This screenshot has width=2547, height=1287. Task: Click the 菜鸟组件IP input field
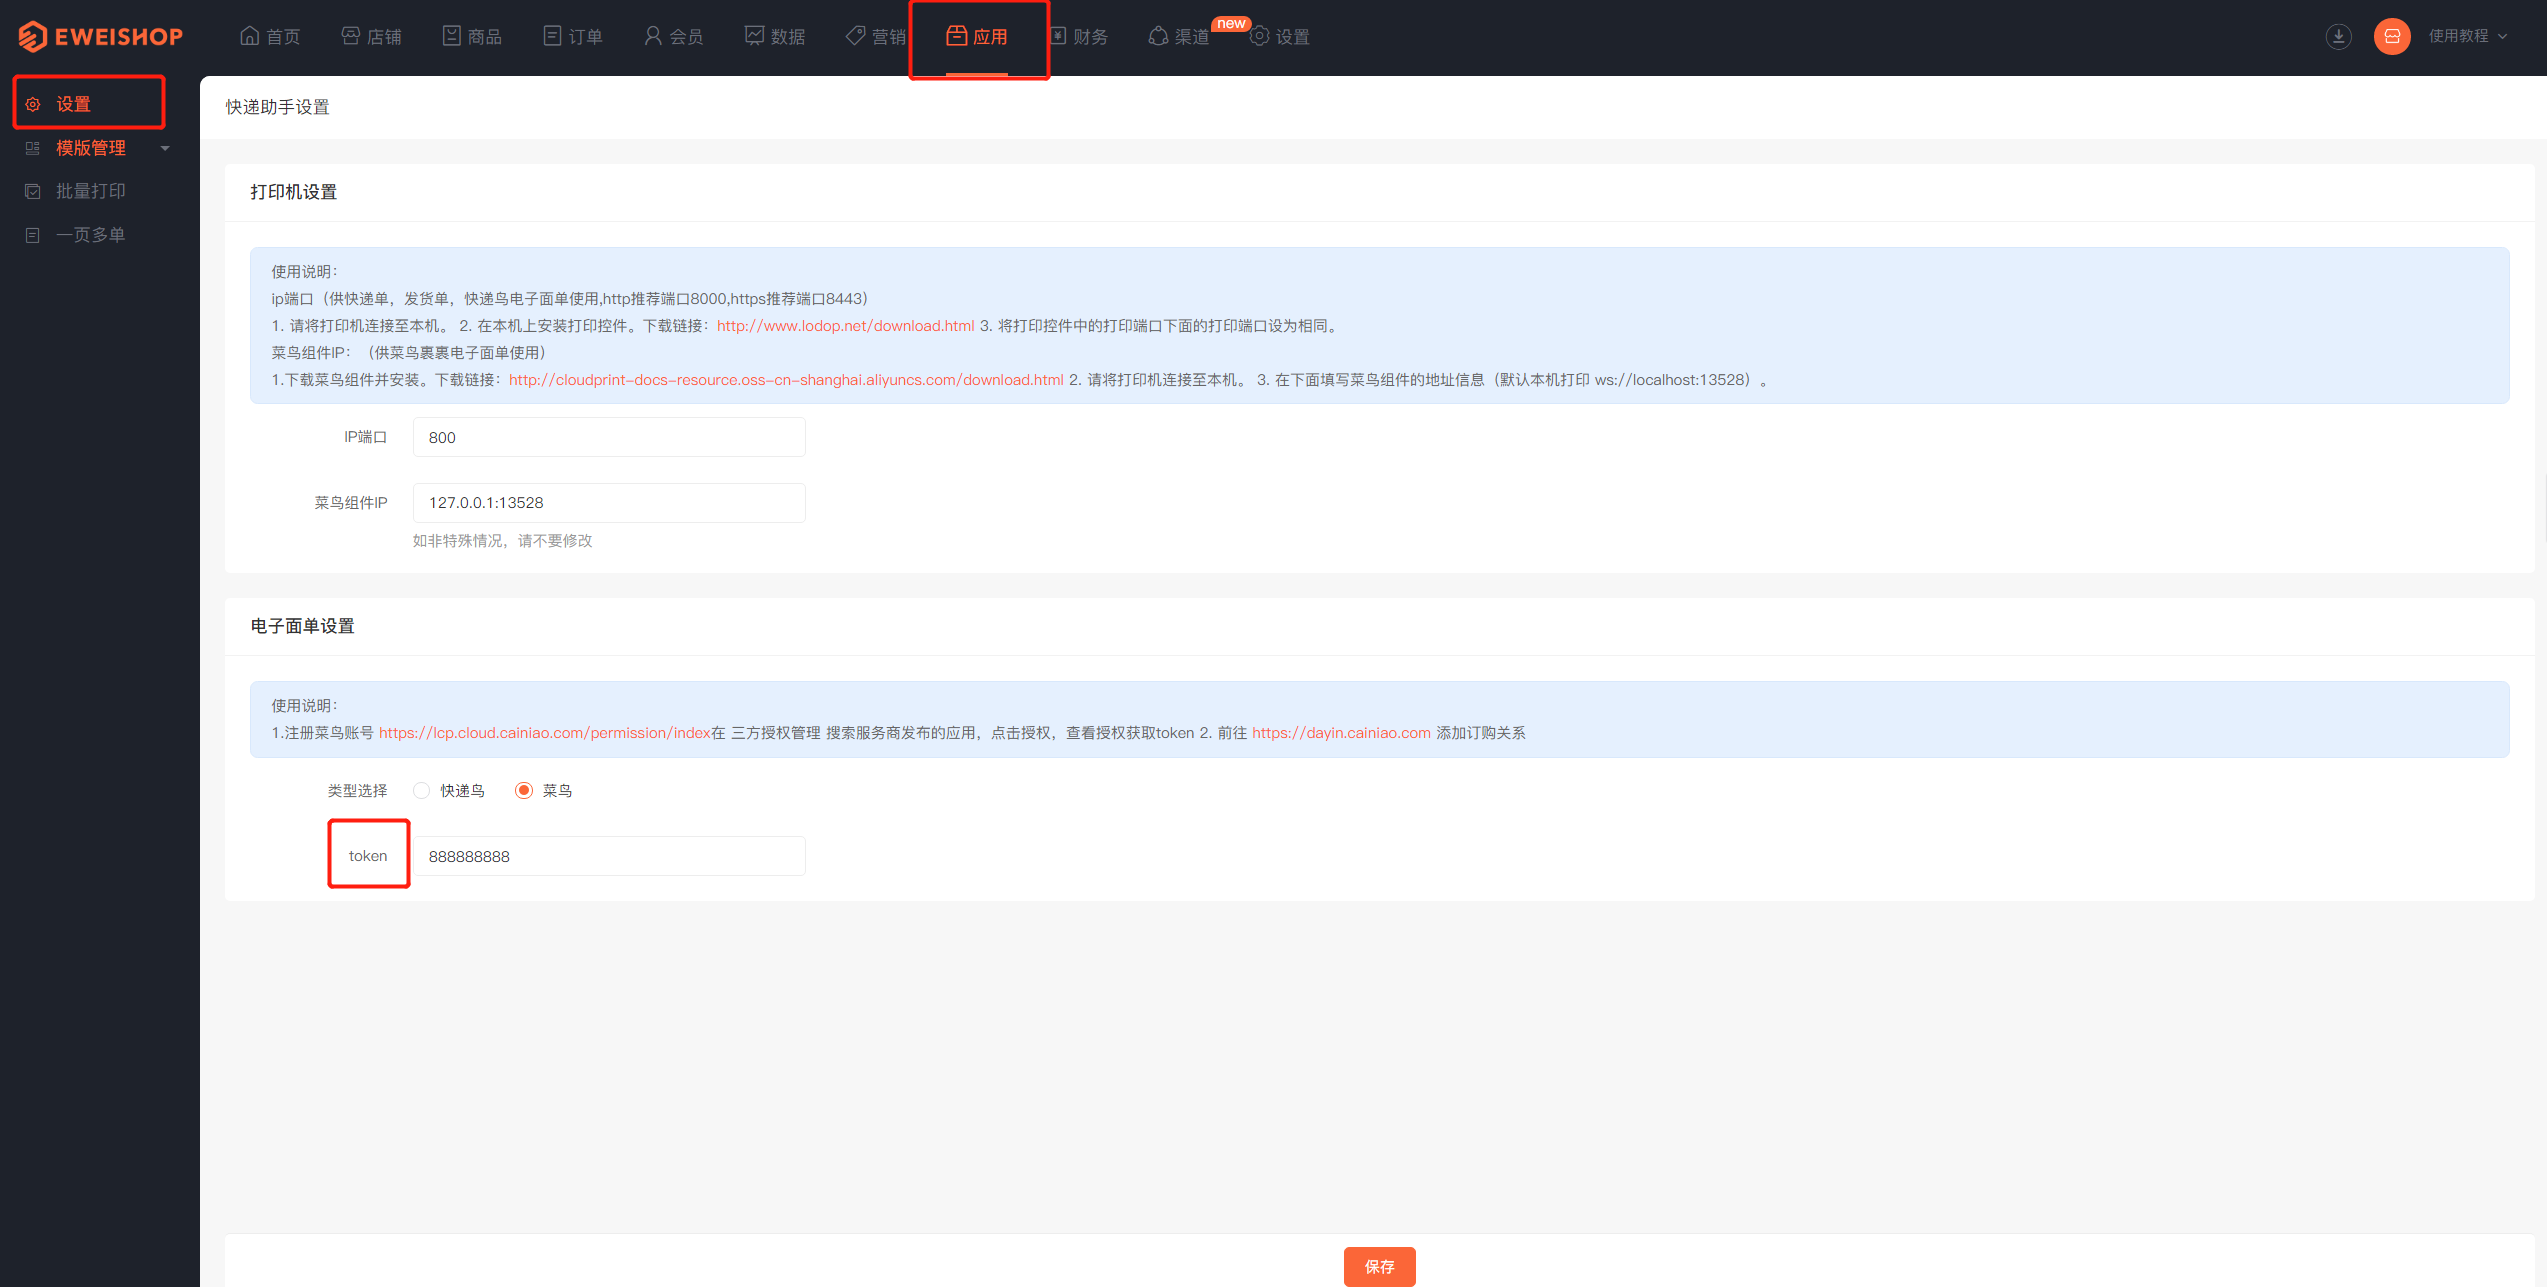coord(609,503)
